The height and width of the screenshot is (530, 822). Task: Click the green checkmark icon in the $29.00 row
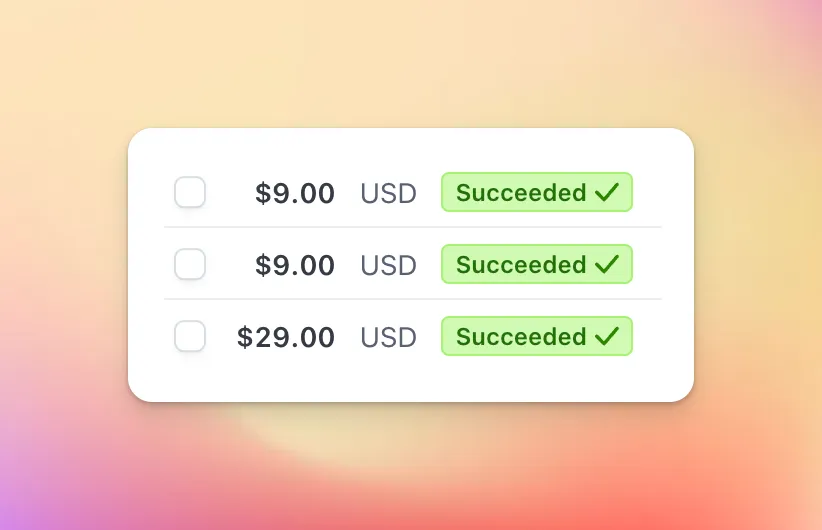607,336
